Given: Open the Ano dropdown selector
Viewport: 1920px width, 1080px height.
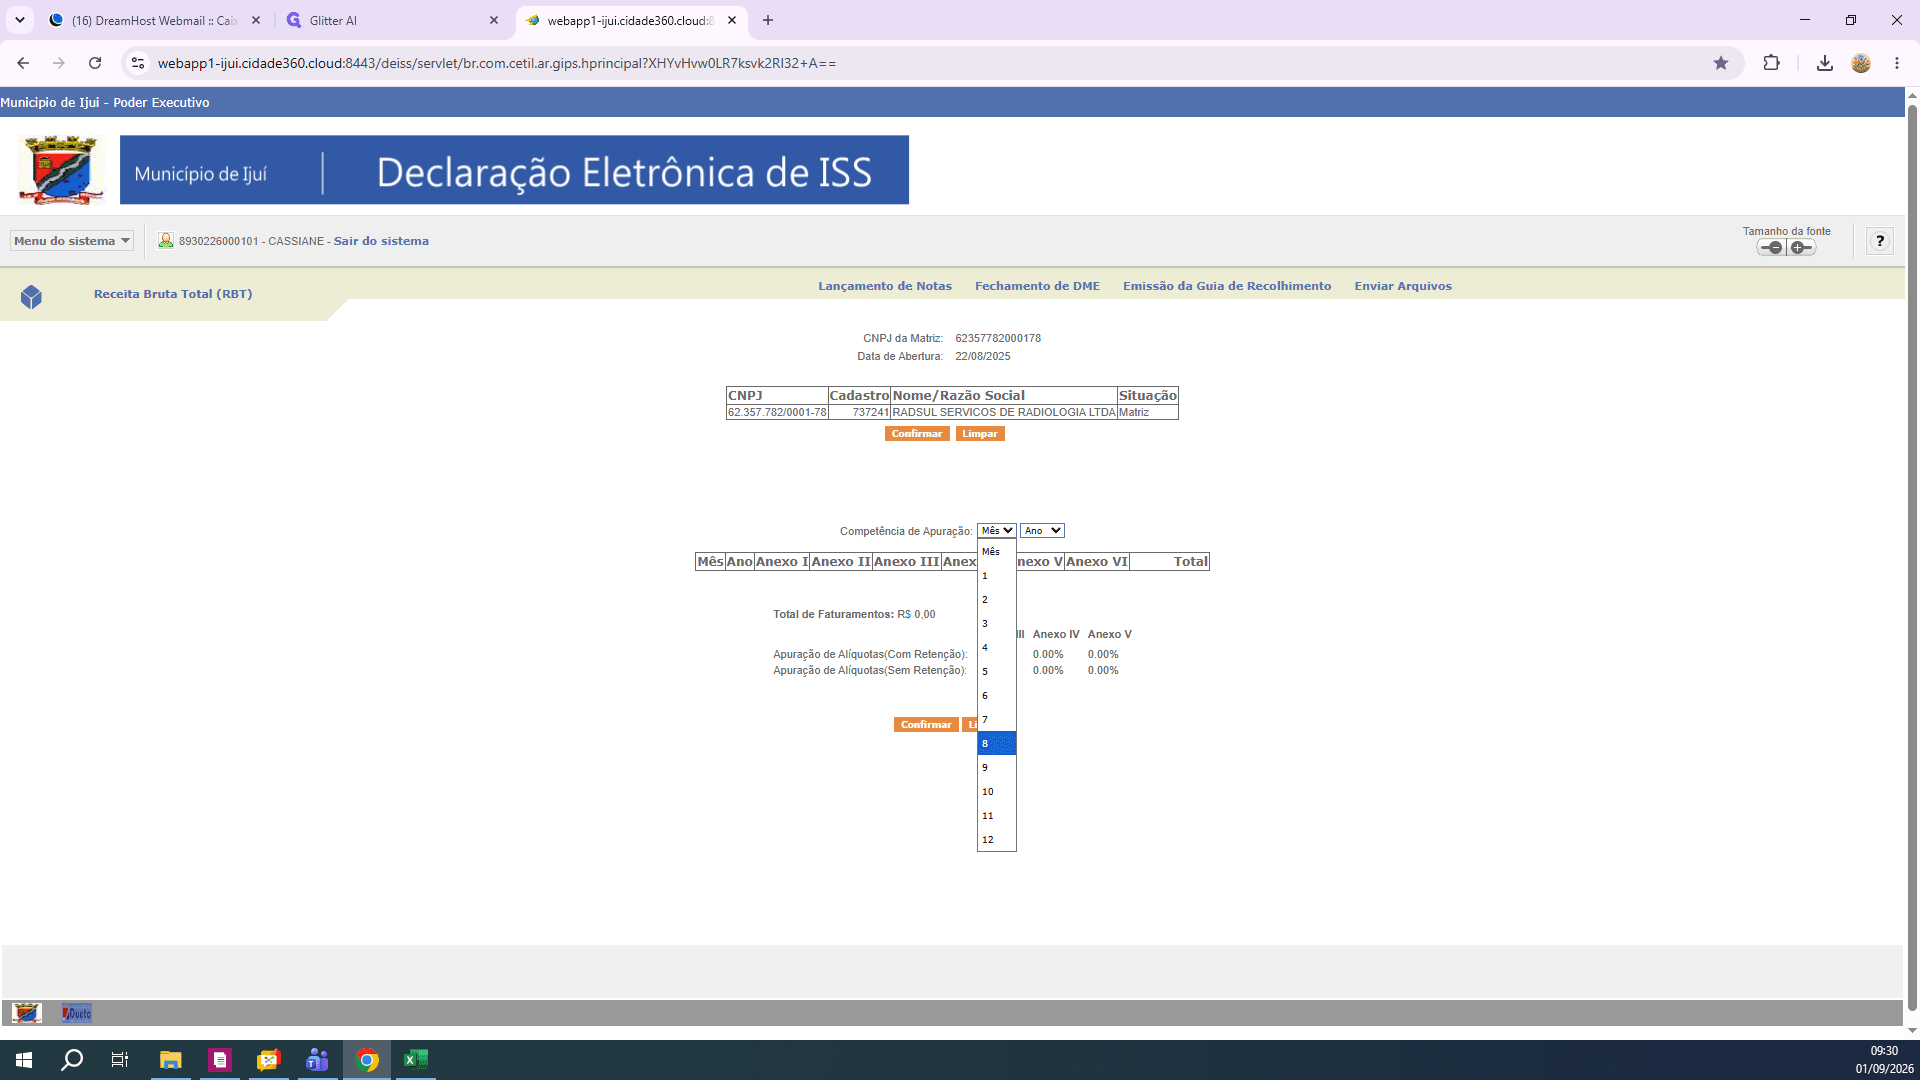Looking at the screenshot, I should (1042, 531).
